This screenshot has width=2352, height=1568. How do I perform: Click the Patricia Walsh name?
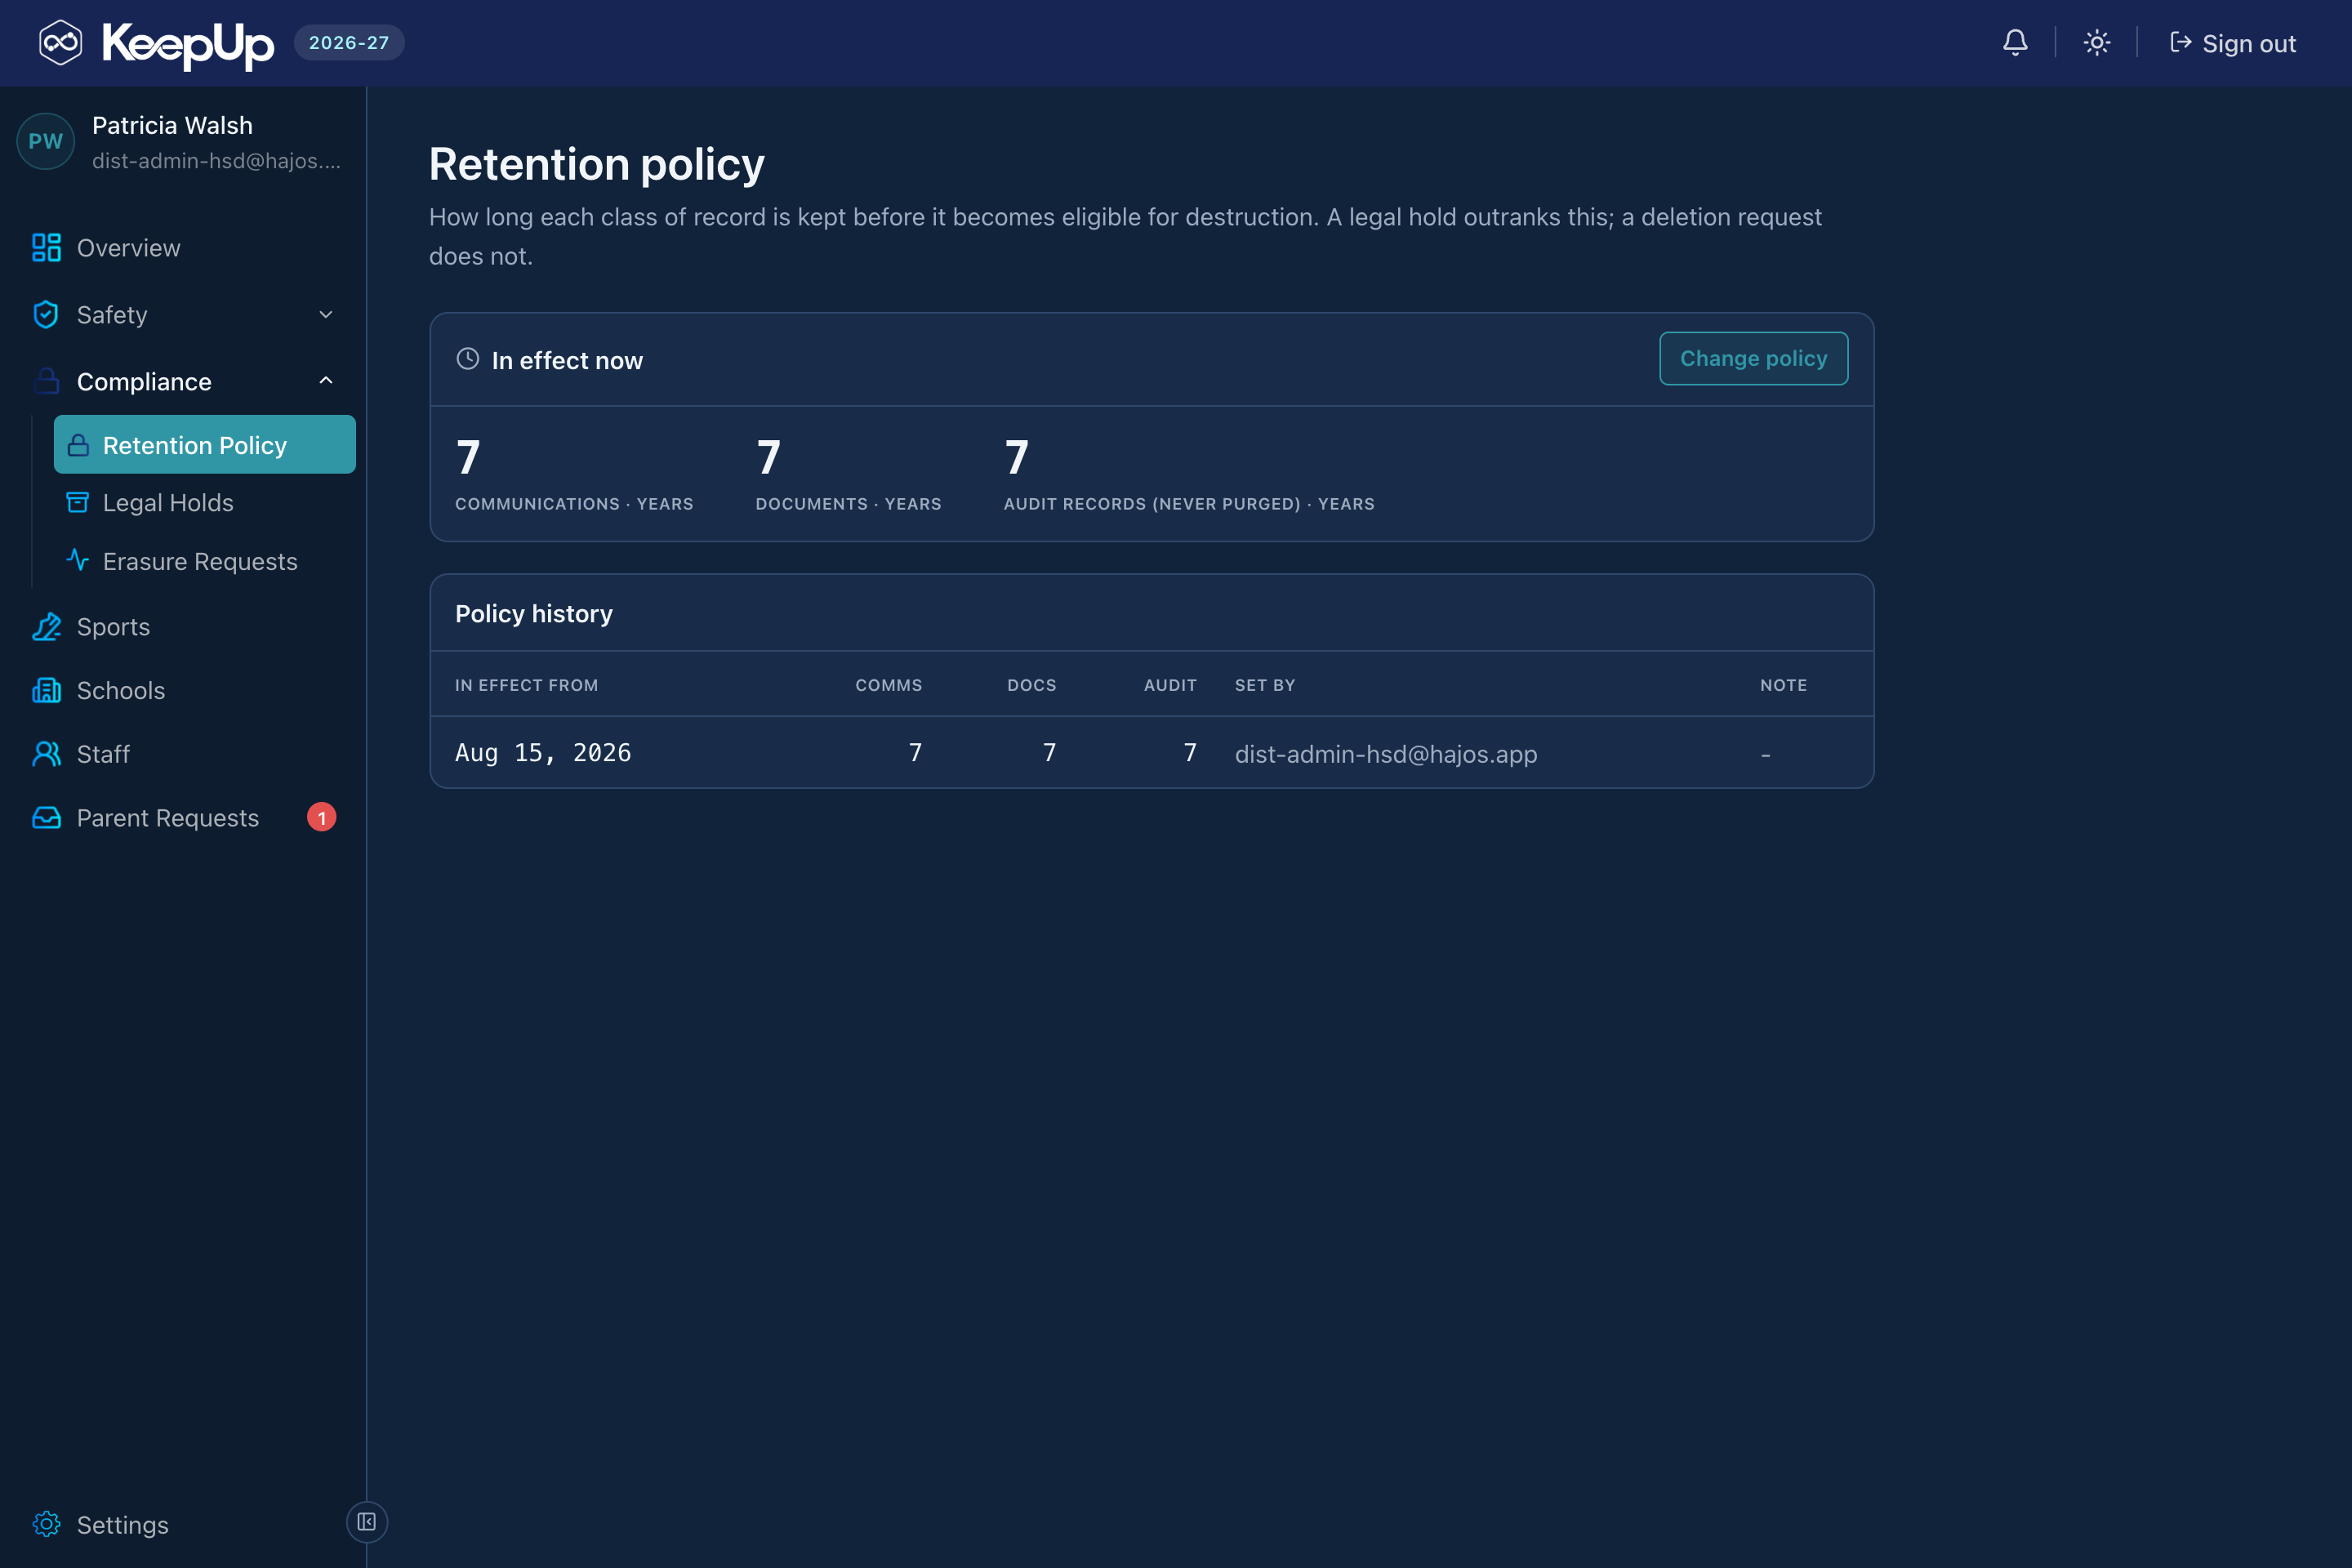[x=172, y=125]
